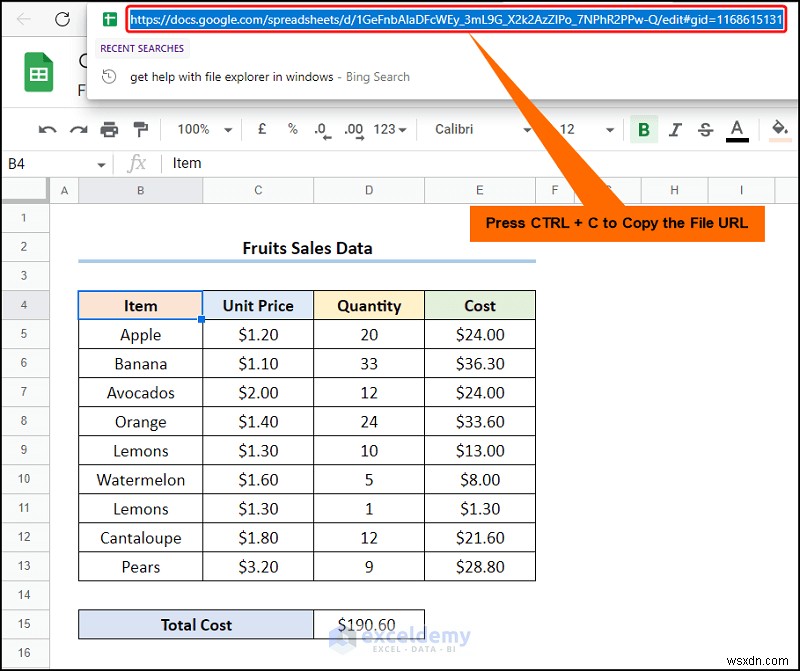Select row 10 header

24,479
